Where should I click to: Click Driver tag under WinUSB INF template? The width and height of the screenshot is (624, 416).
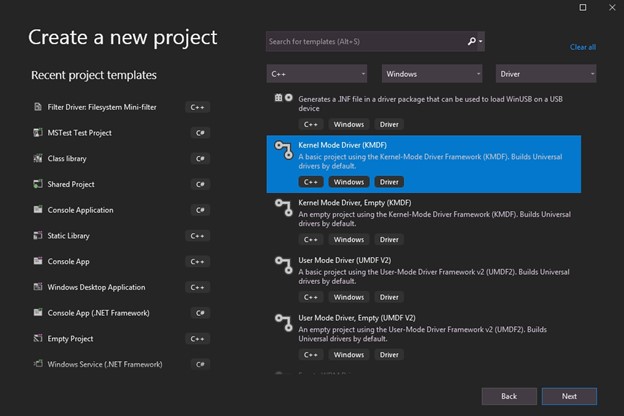(389, 124)
